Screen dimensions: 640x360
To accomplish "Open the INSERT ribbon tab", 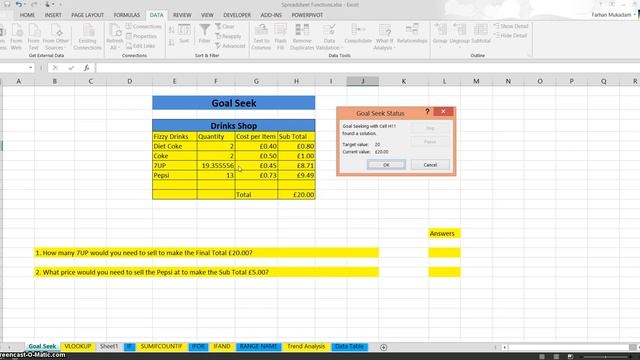I will coord(53,15).
